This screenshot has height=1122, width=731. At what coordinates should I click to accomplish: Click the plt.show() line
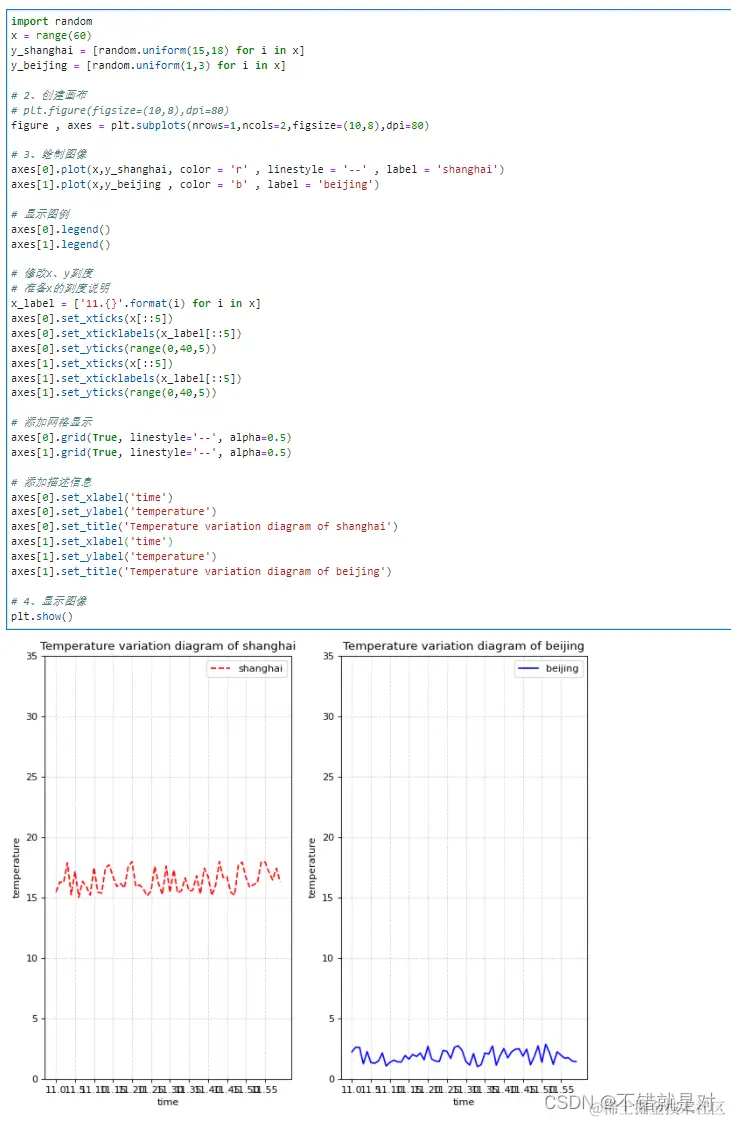pos(42,616)
